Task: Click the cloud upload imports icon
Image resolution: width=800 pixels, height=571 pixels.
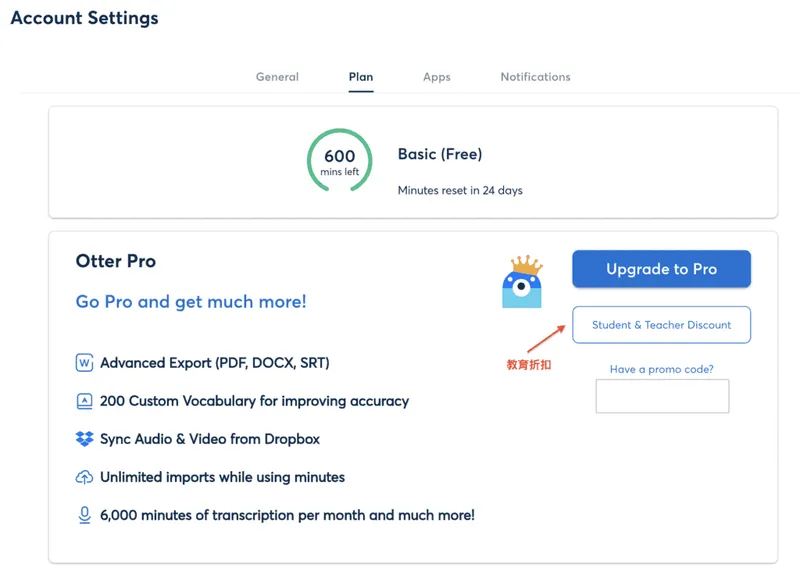Action: 85,477
